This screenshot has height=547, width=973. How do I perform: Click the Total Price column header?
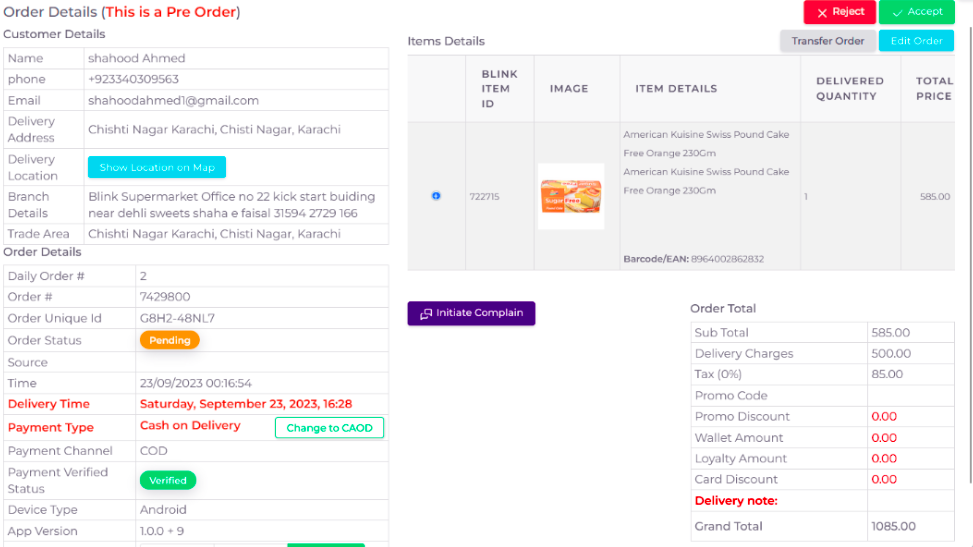[933, 88]
